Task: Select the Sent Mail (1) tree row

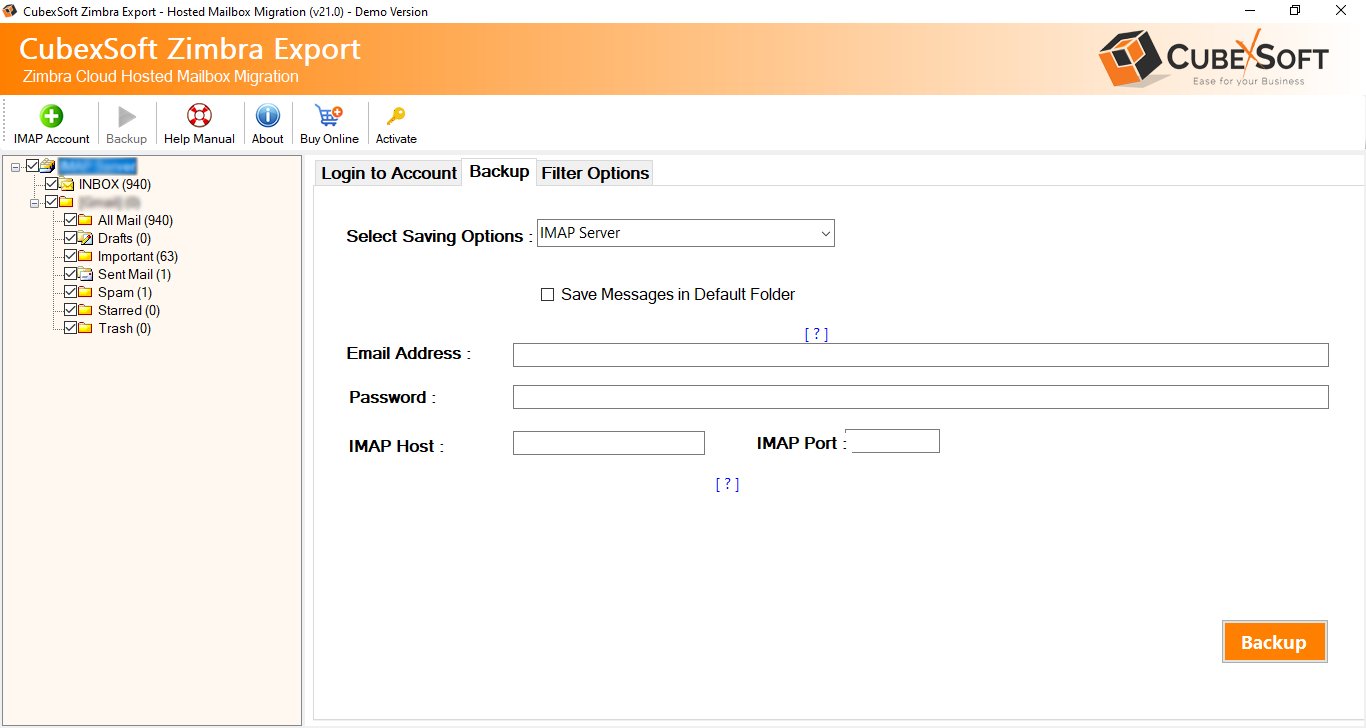Action: 134,274
